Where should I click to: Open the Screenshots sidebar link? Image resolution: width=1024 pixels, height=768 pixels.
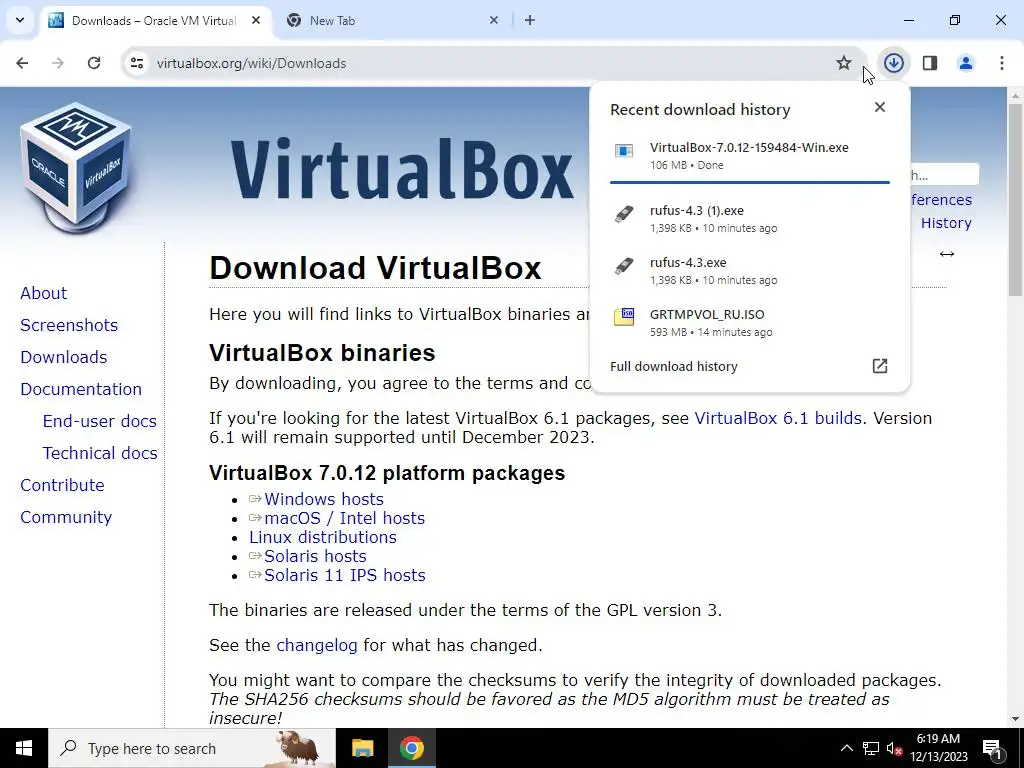[x=69, y=325]
